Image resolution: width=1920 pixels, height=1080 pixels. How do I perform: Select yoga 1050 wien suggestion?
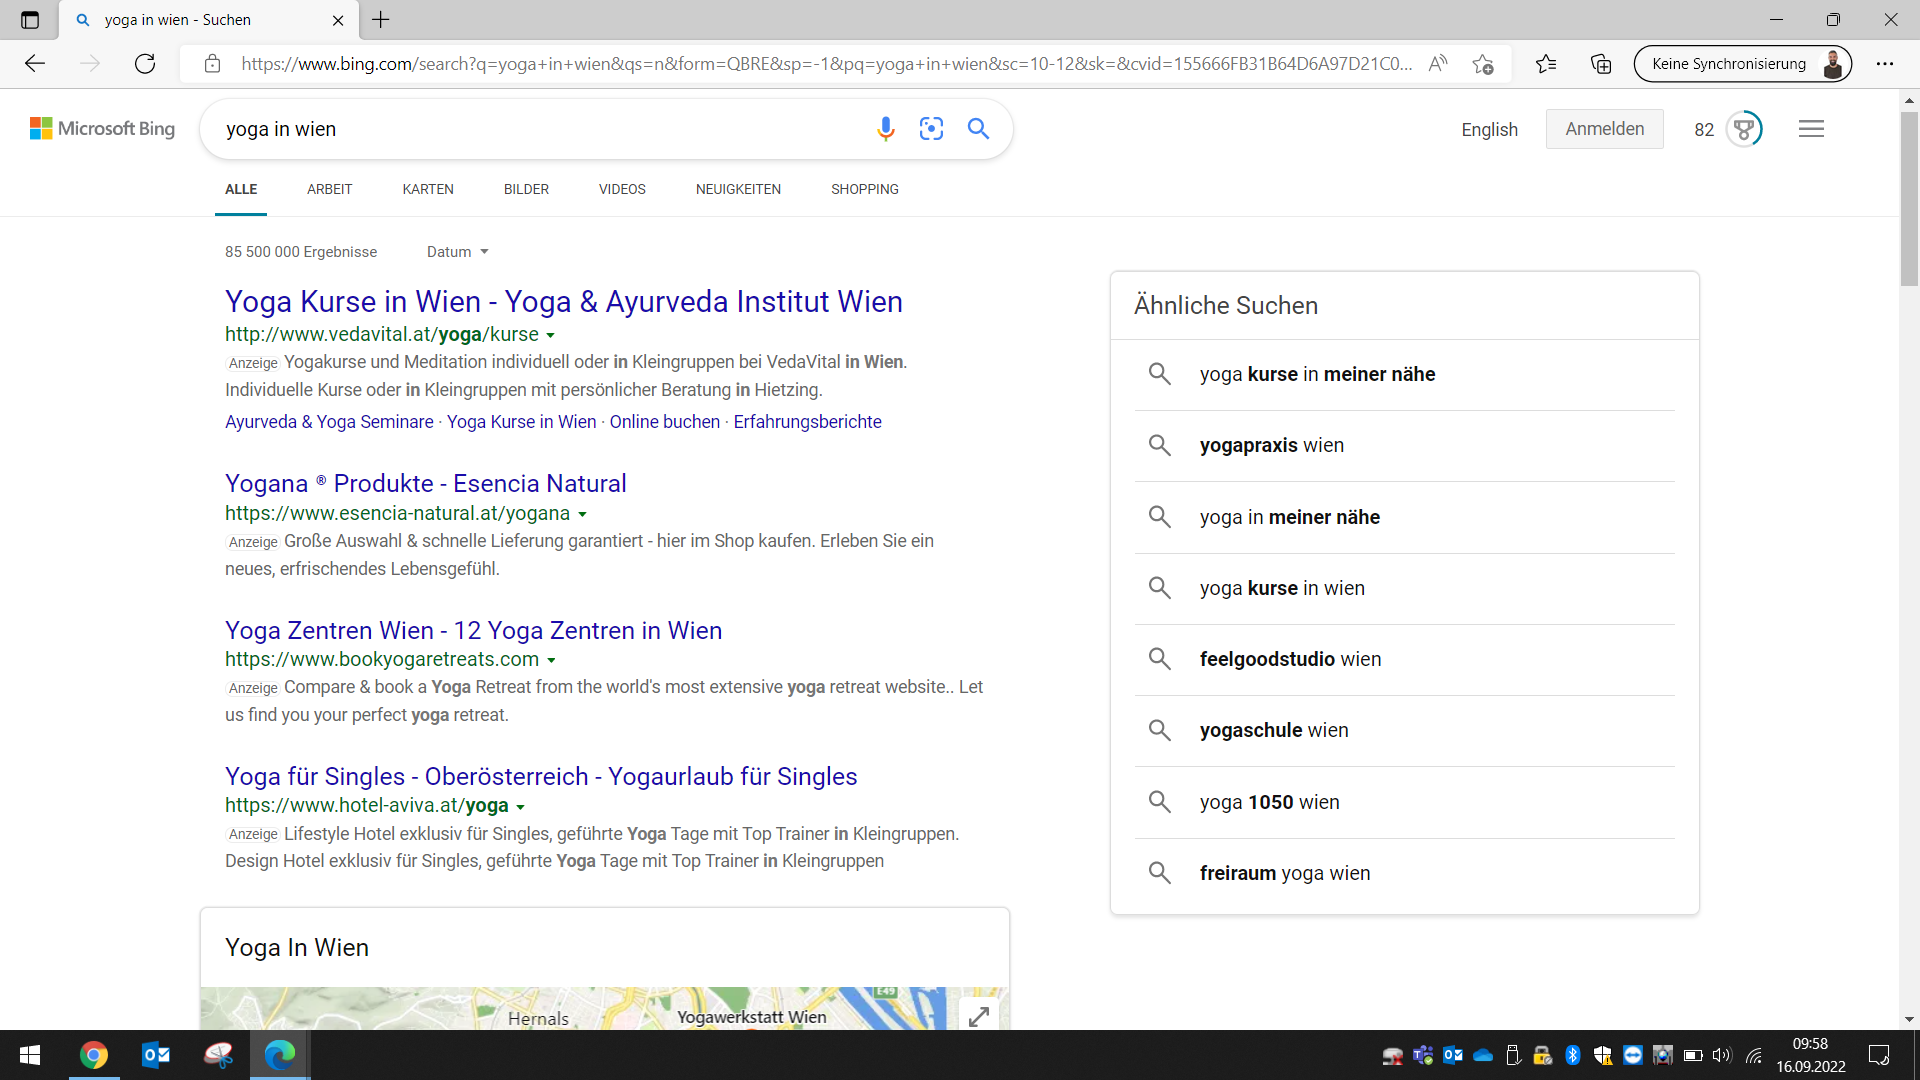(1404, 802)
